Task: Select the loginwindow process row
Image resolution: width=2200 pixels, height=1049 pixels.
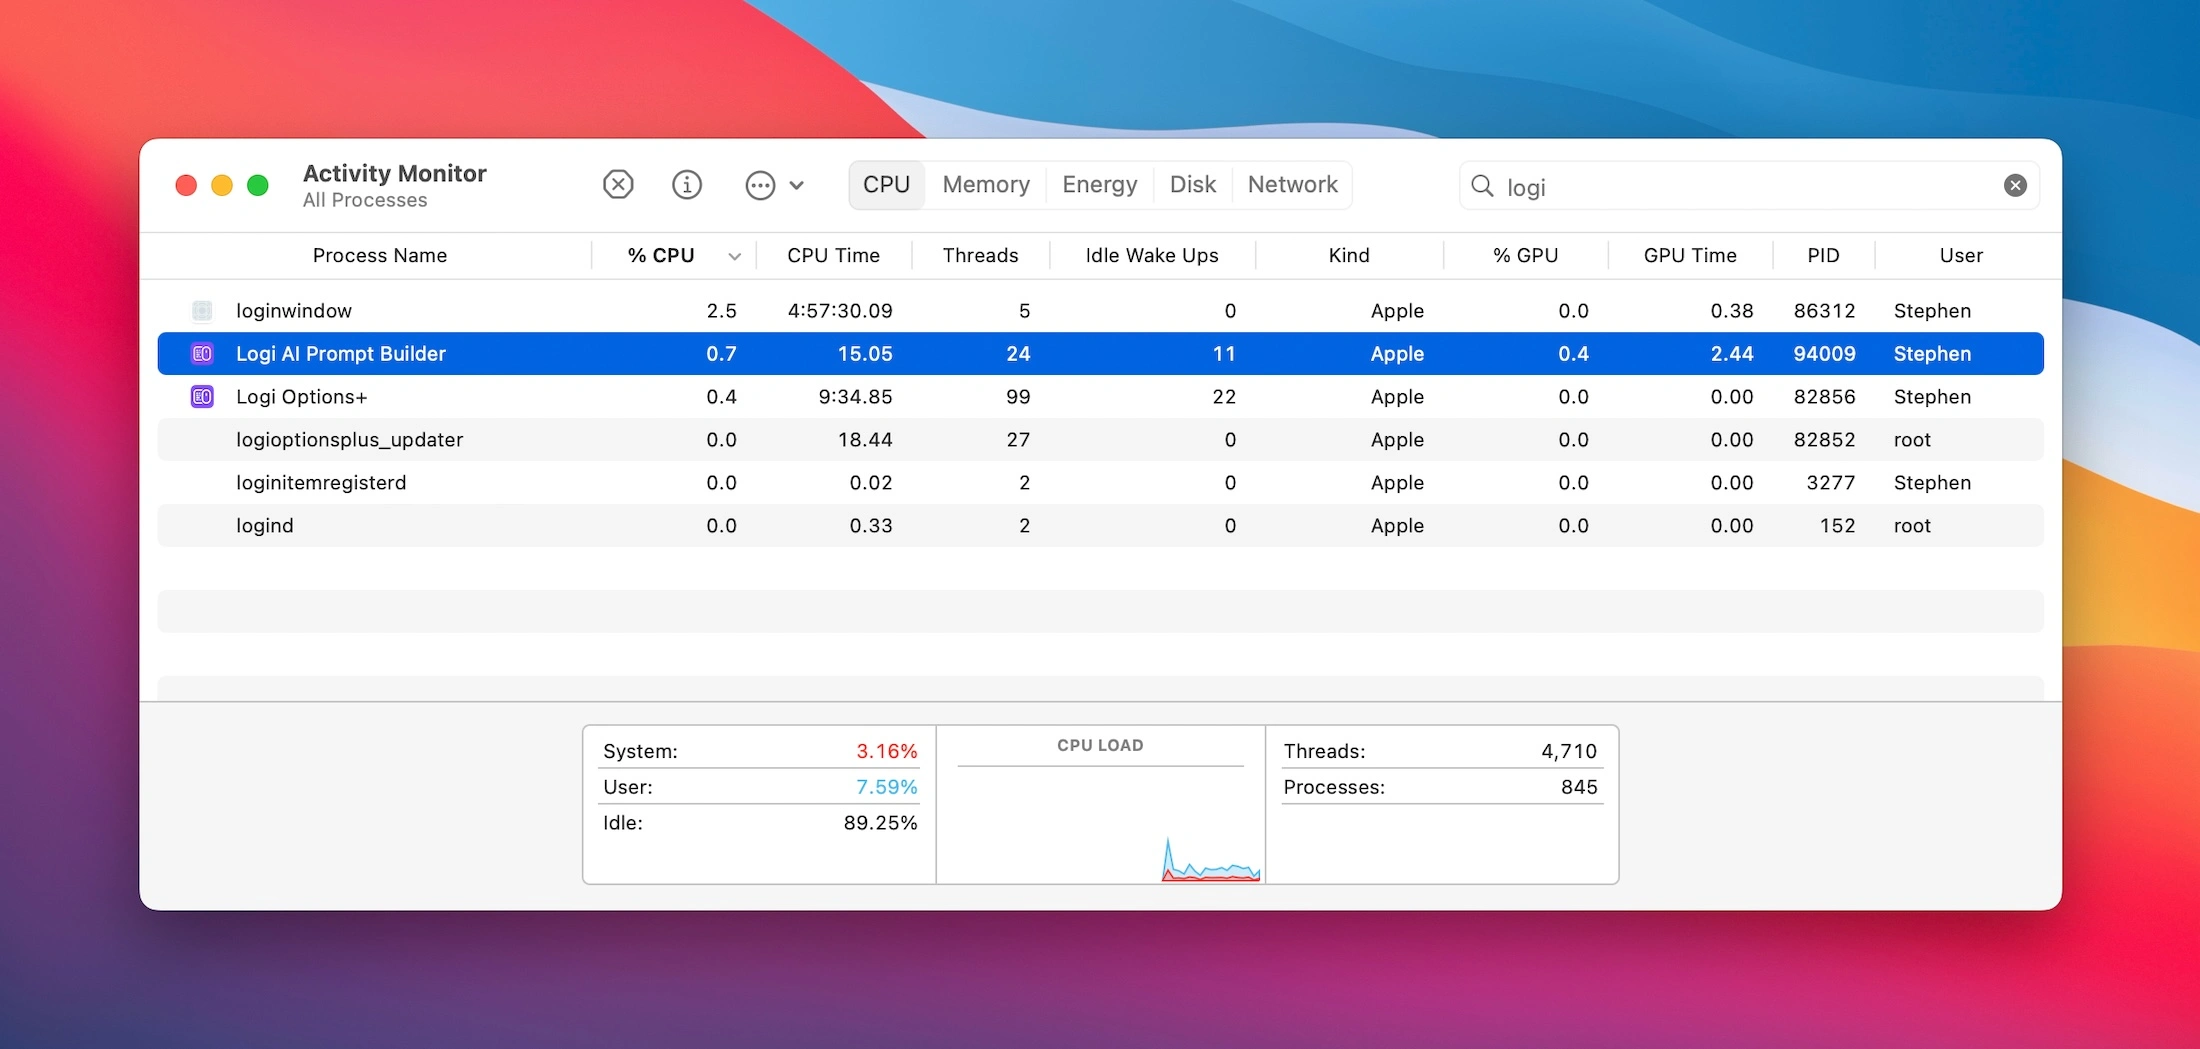Action: [1100, 311]
